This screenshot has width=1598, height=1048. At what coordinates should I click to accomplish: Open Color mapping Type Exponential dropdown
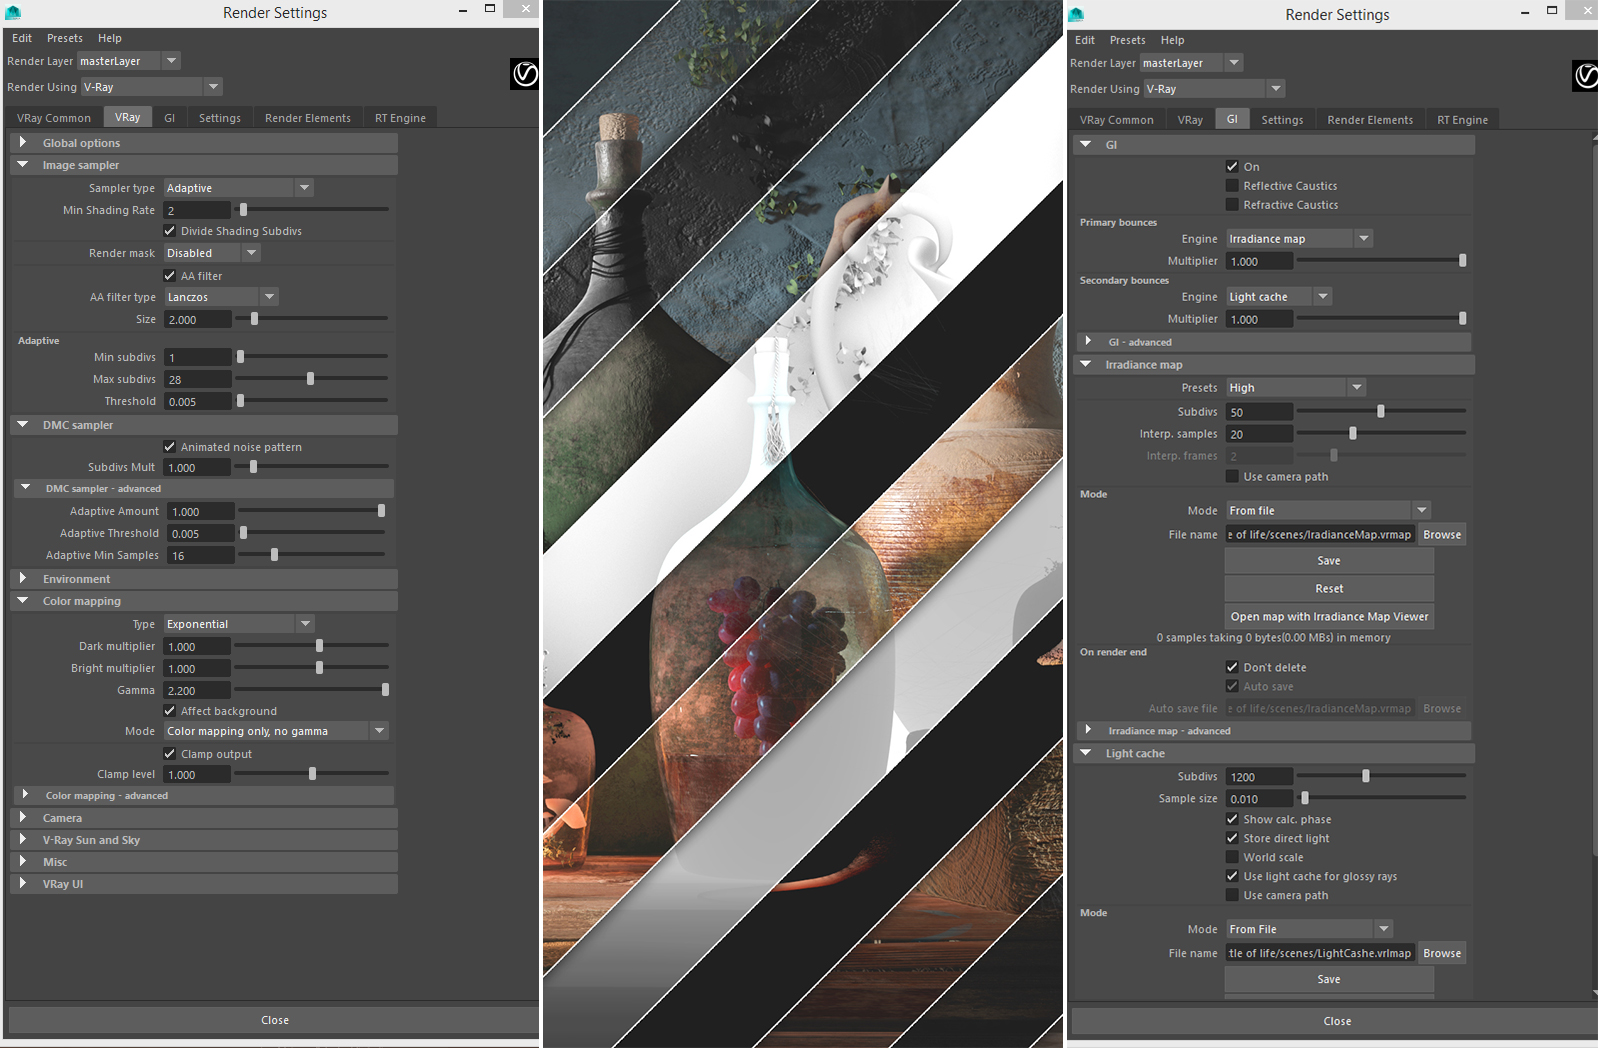[x=239, y=624]
